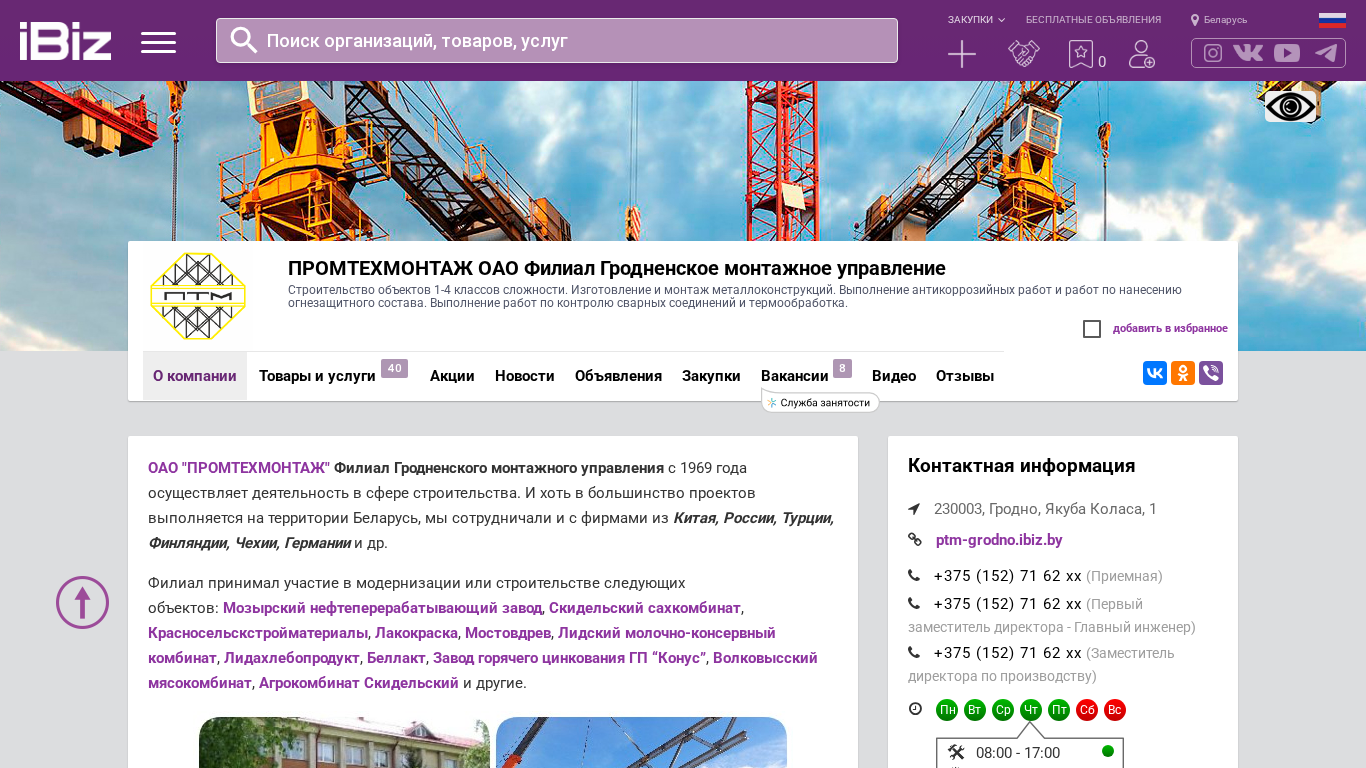
Task: Reveal the Заместитель директора по производству phone
Action: pos(1007,653)
